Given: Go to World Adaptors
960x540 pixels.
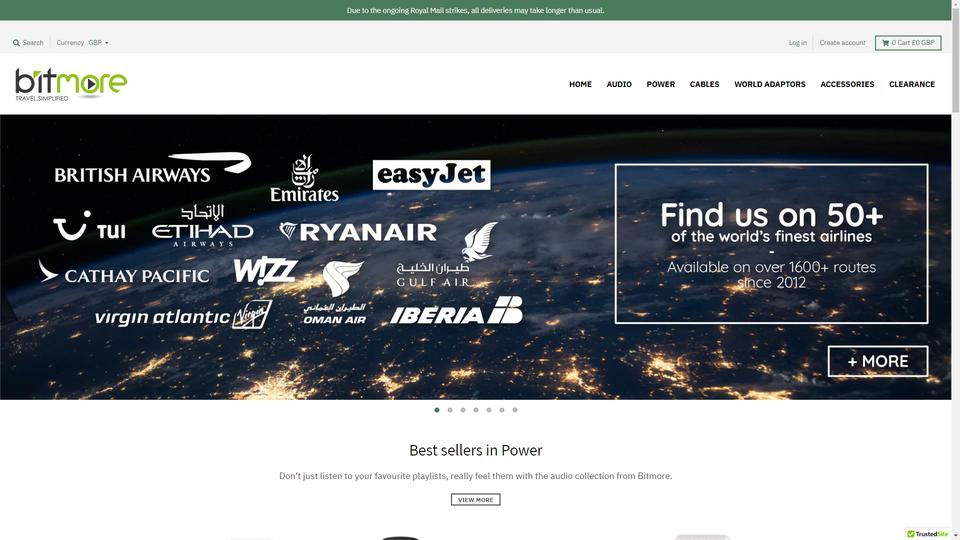Looking at the screenshot, I should point(770,84).
